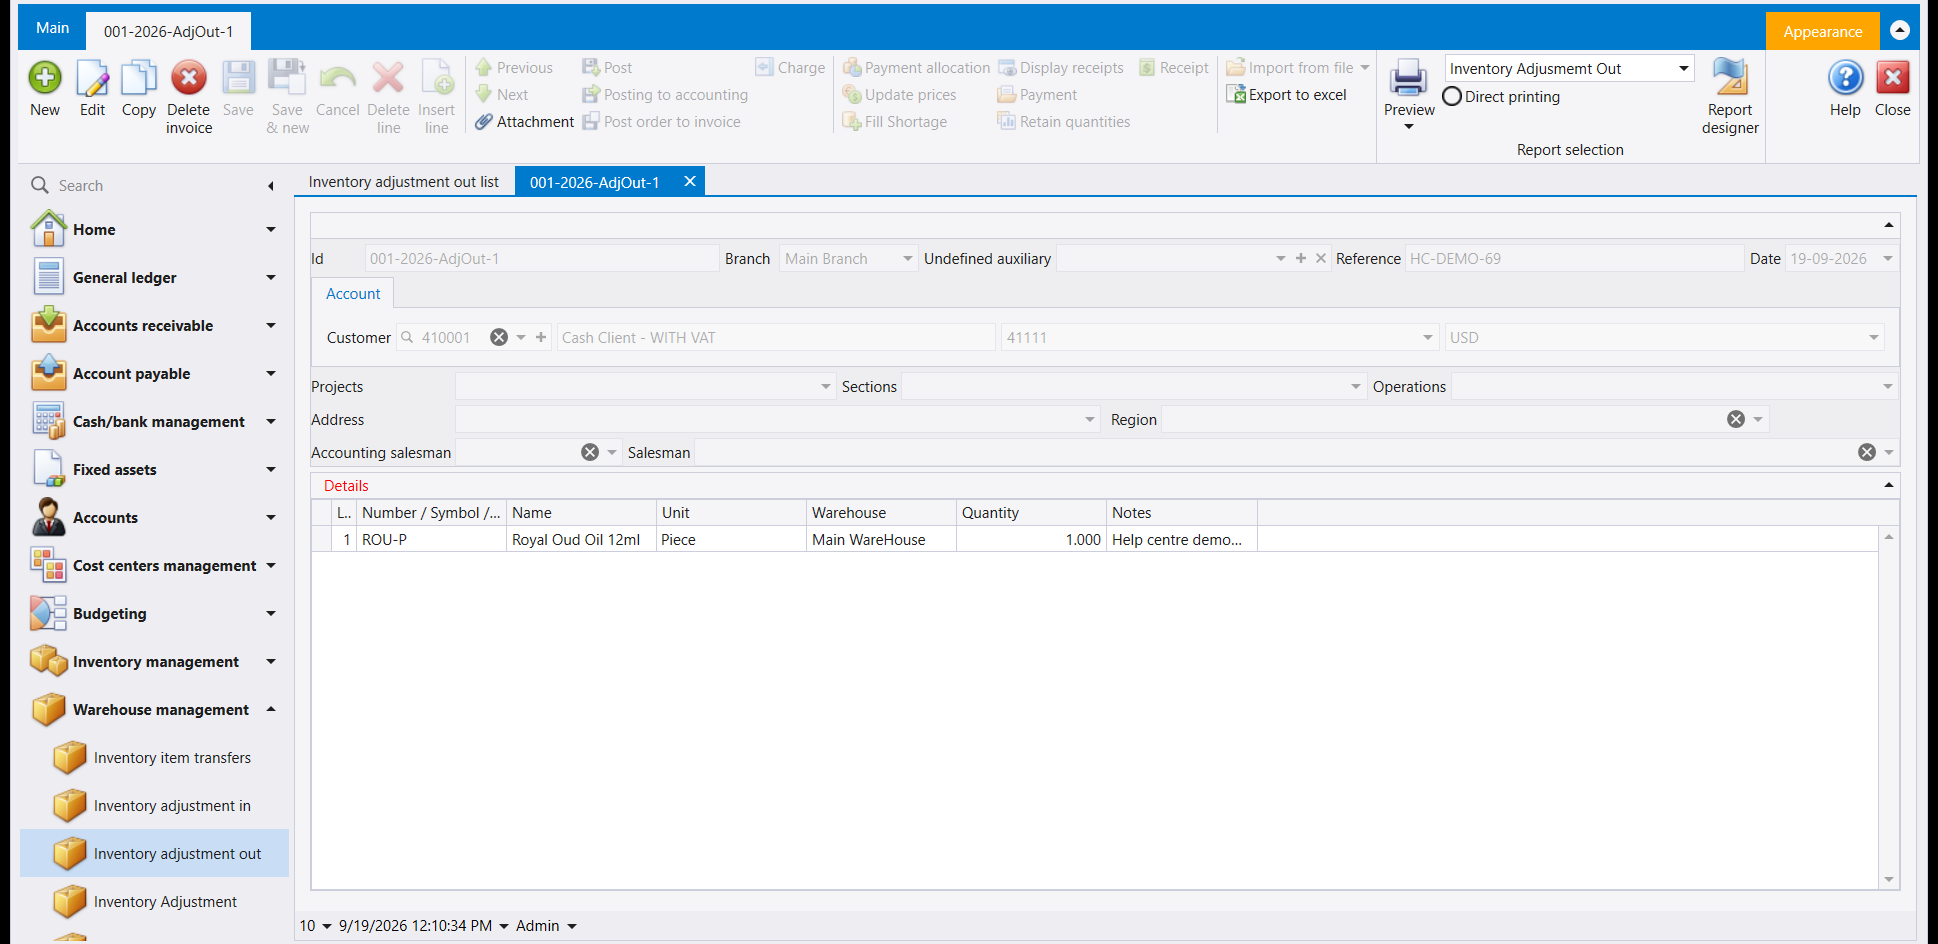The width and height of the screenshot is (1938, 944).
Task: Collapse the Warehouse management section
Action: coord(271,709)
